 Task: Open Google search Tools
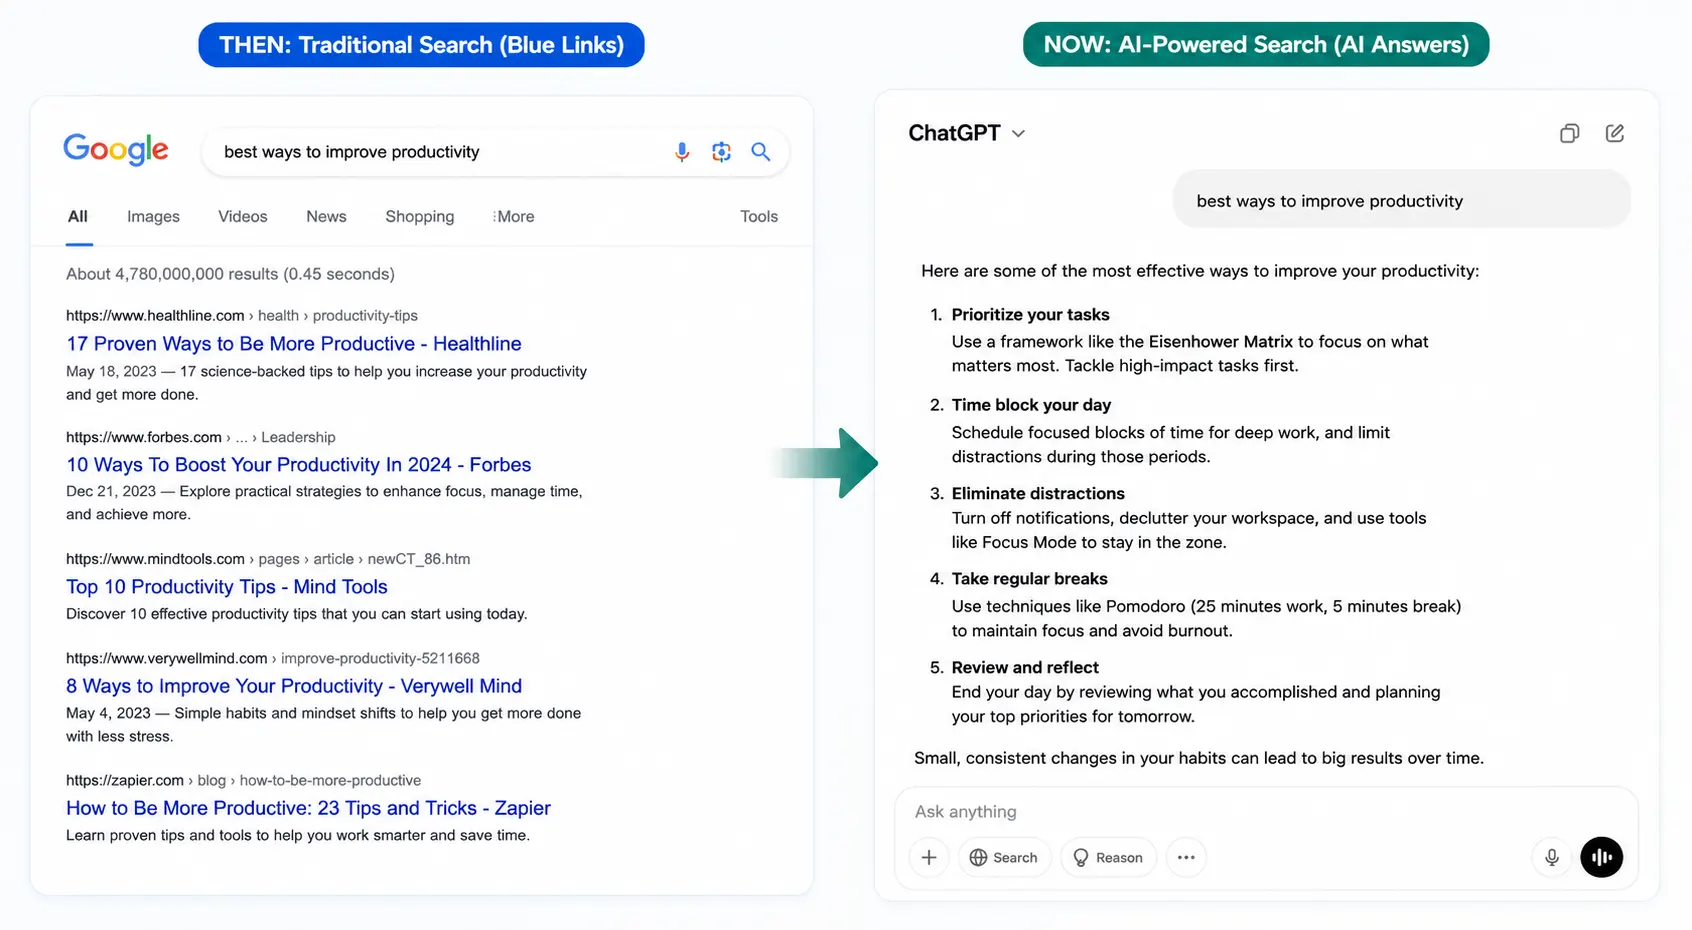pyautogui.click(x=759, y=216)
